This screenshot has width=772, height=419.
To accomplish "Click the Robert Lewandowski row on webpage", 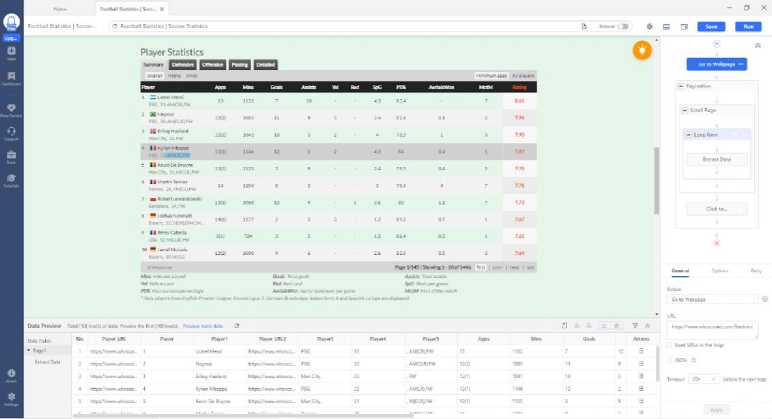I will pos(338,202).
